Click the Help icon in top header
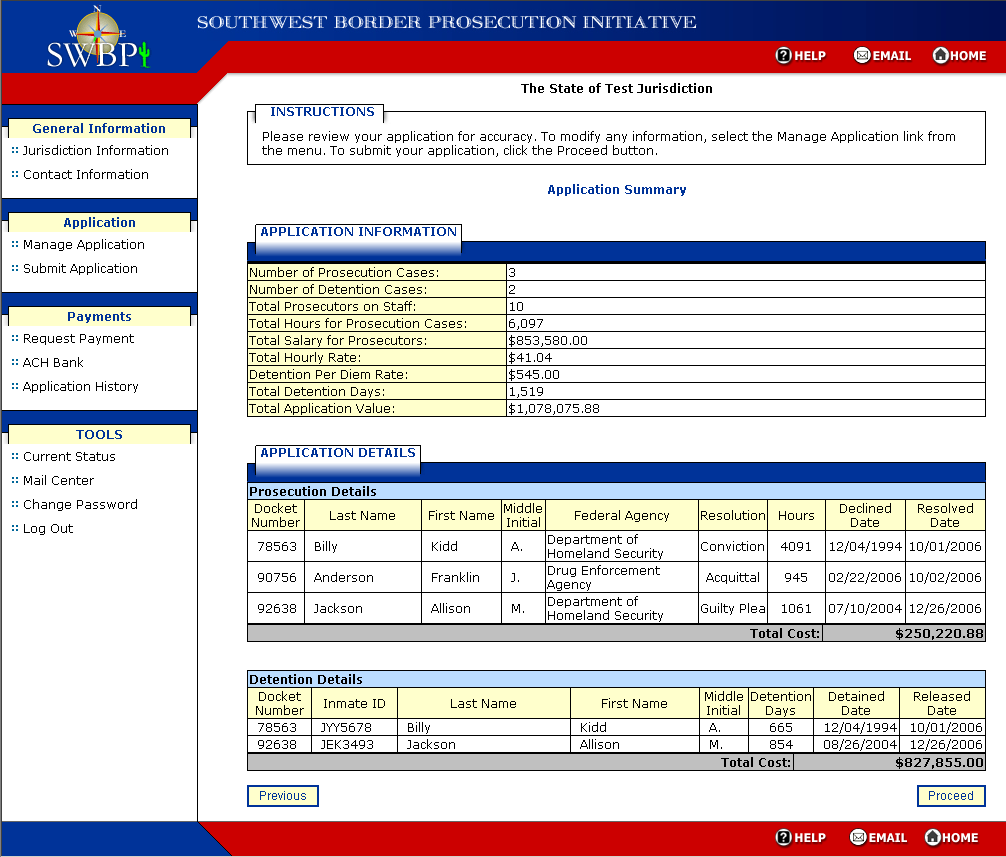The image size is (1006, 857). coord(784,56)
